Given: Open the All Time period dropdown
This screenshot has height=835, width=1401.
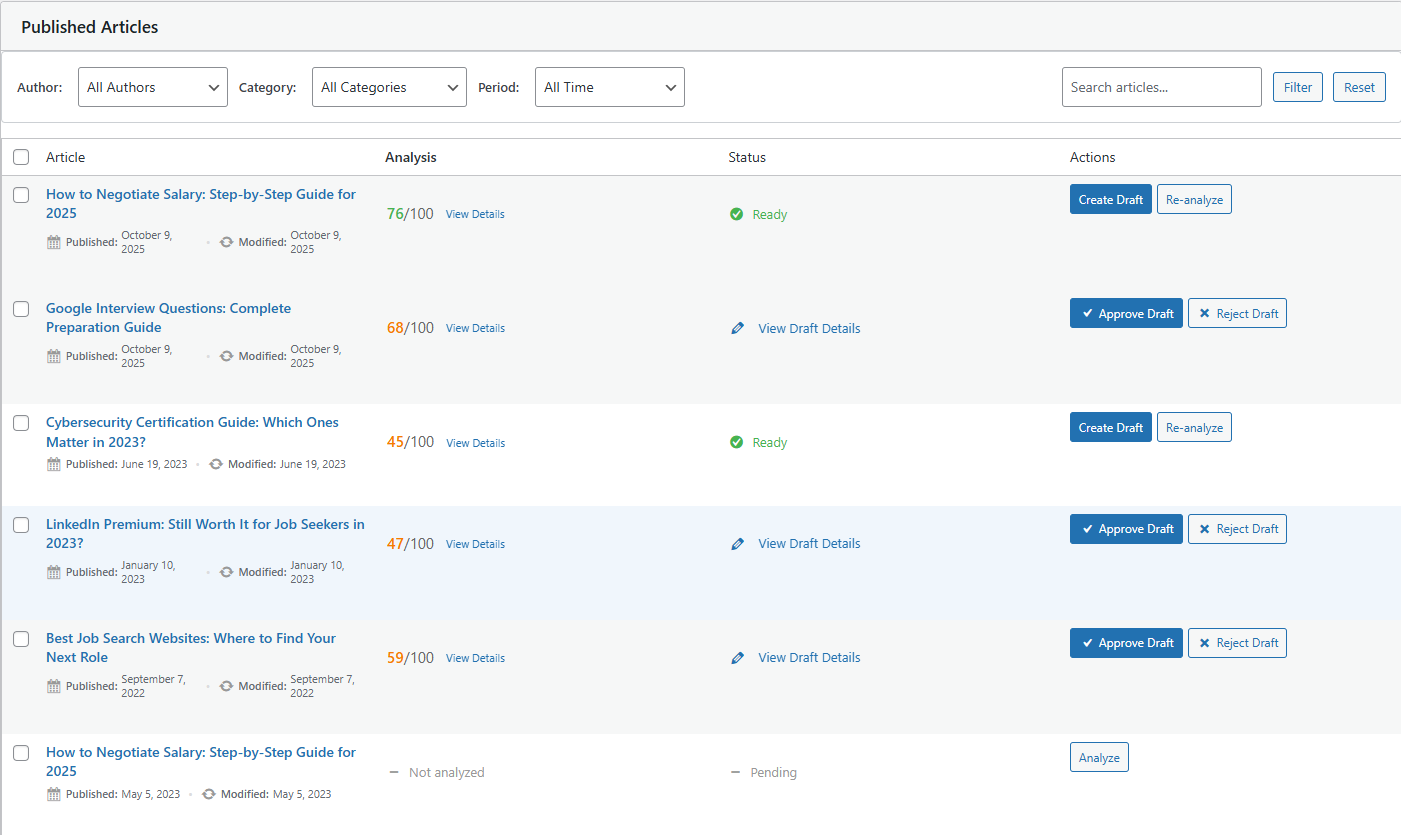Looking at the screenshot, I should 609,87.
